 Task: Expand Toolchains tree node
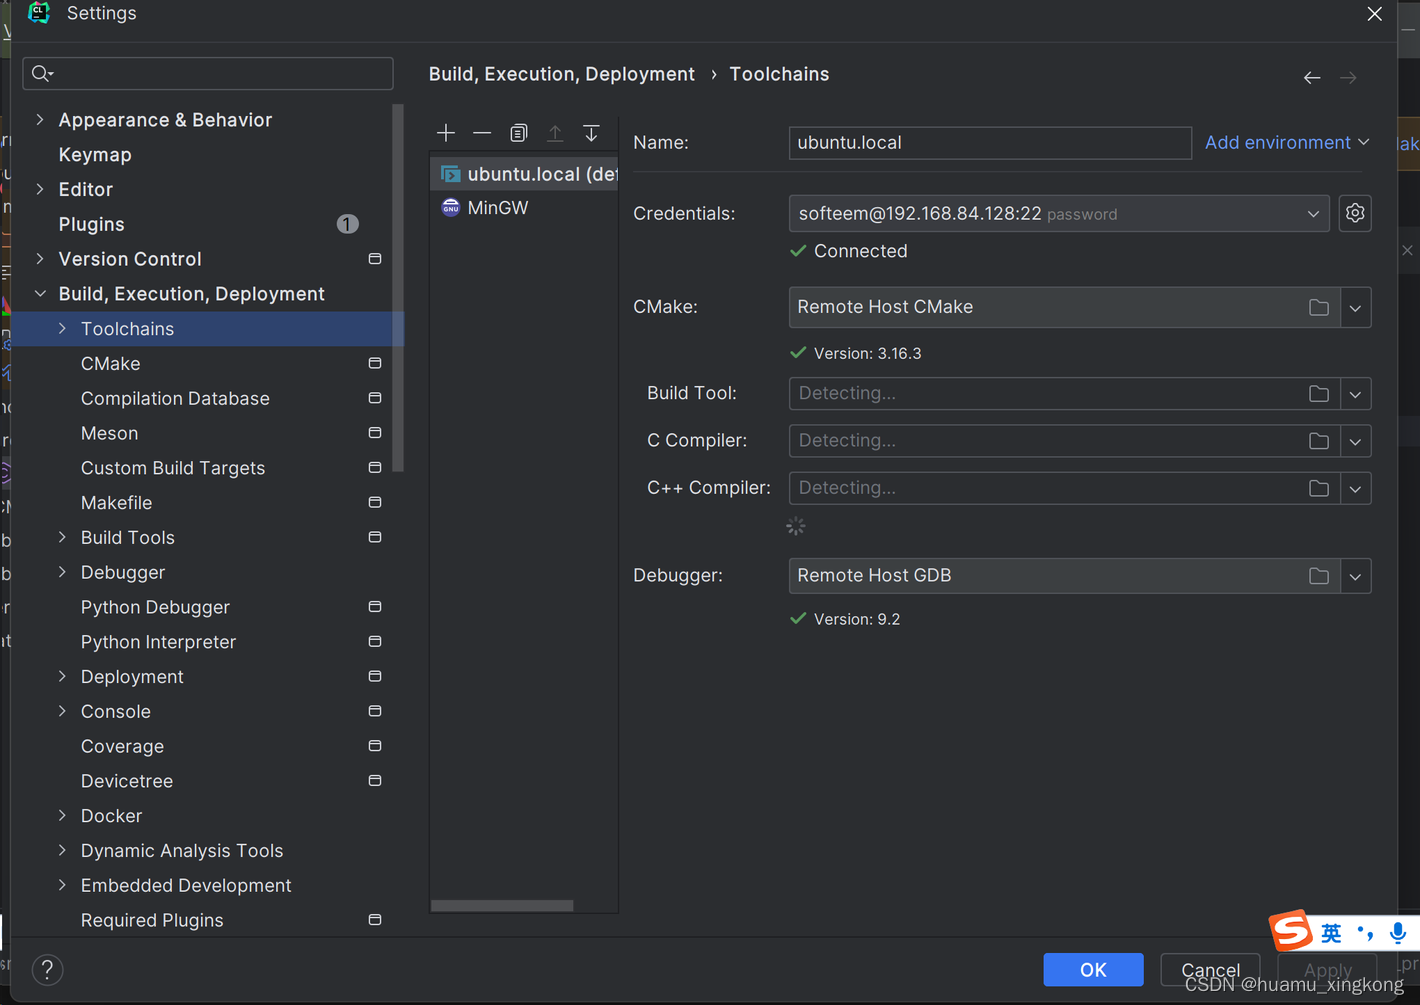click(x=62, y=329)
